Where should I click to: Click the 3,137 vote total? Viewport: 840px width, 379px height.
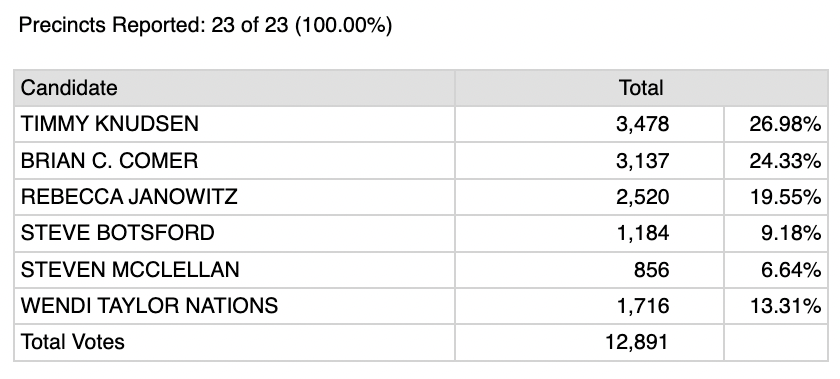(x=643, y=160)
